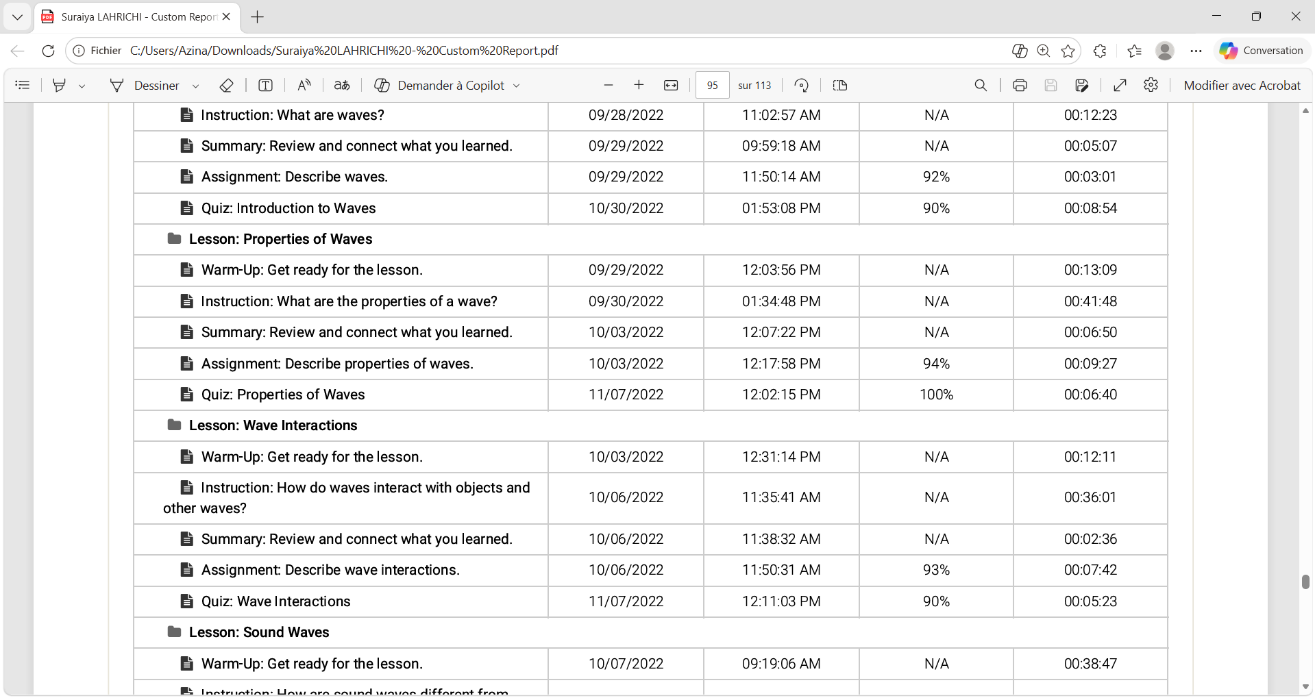Rotate the PDF page
The image size is (1315, 698).
click(801, 86)
